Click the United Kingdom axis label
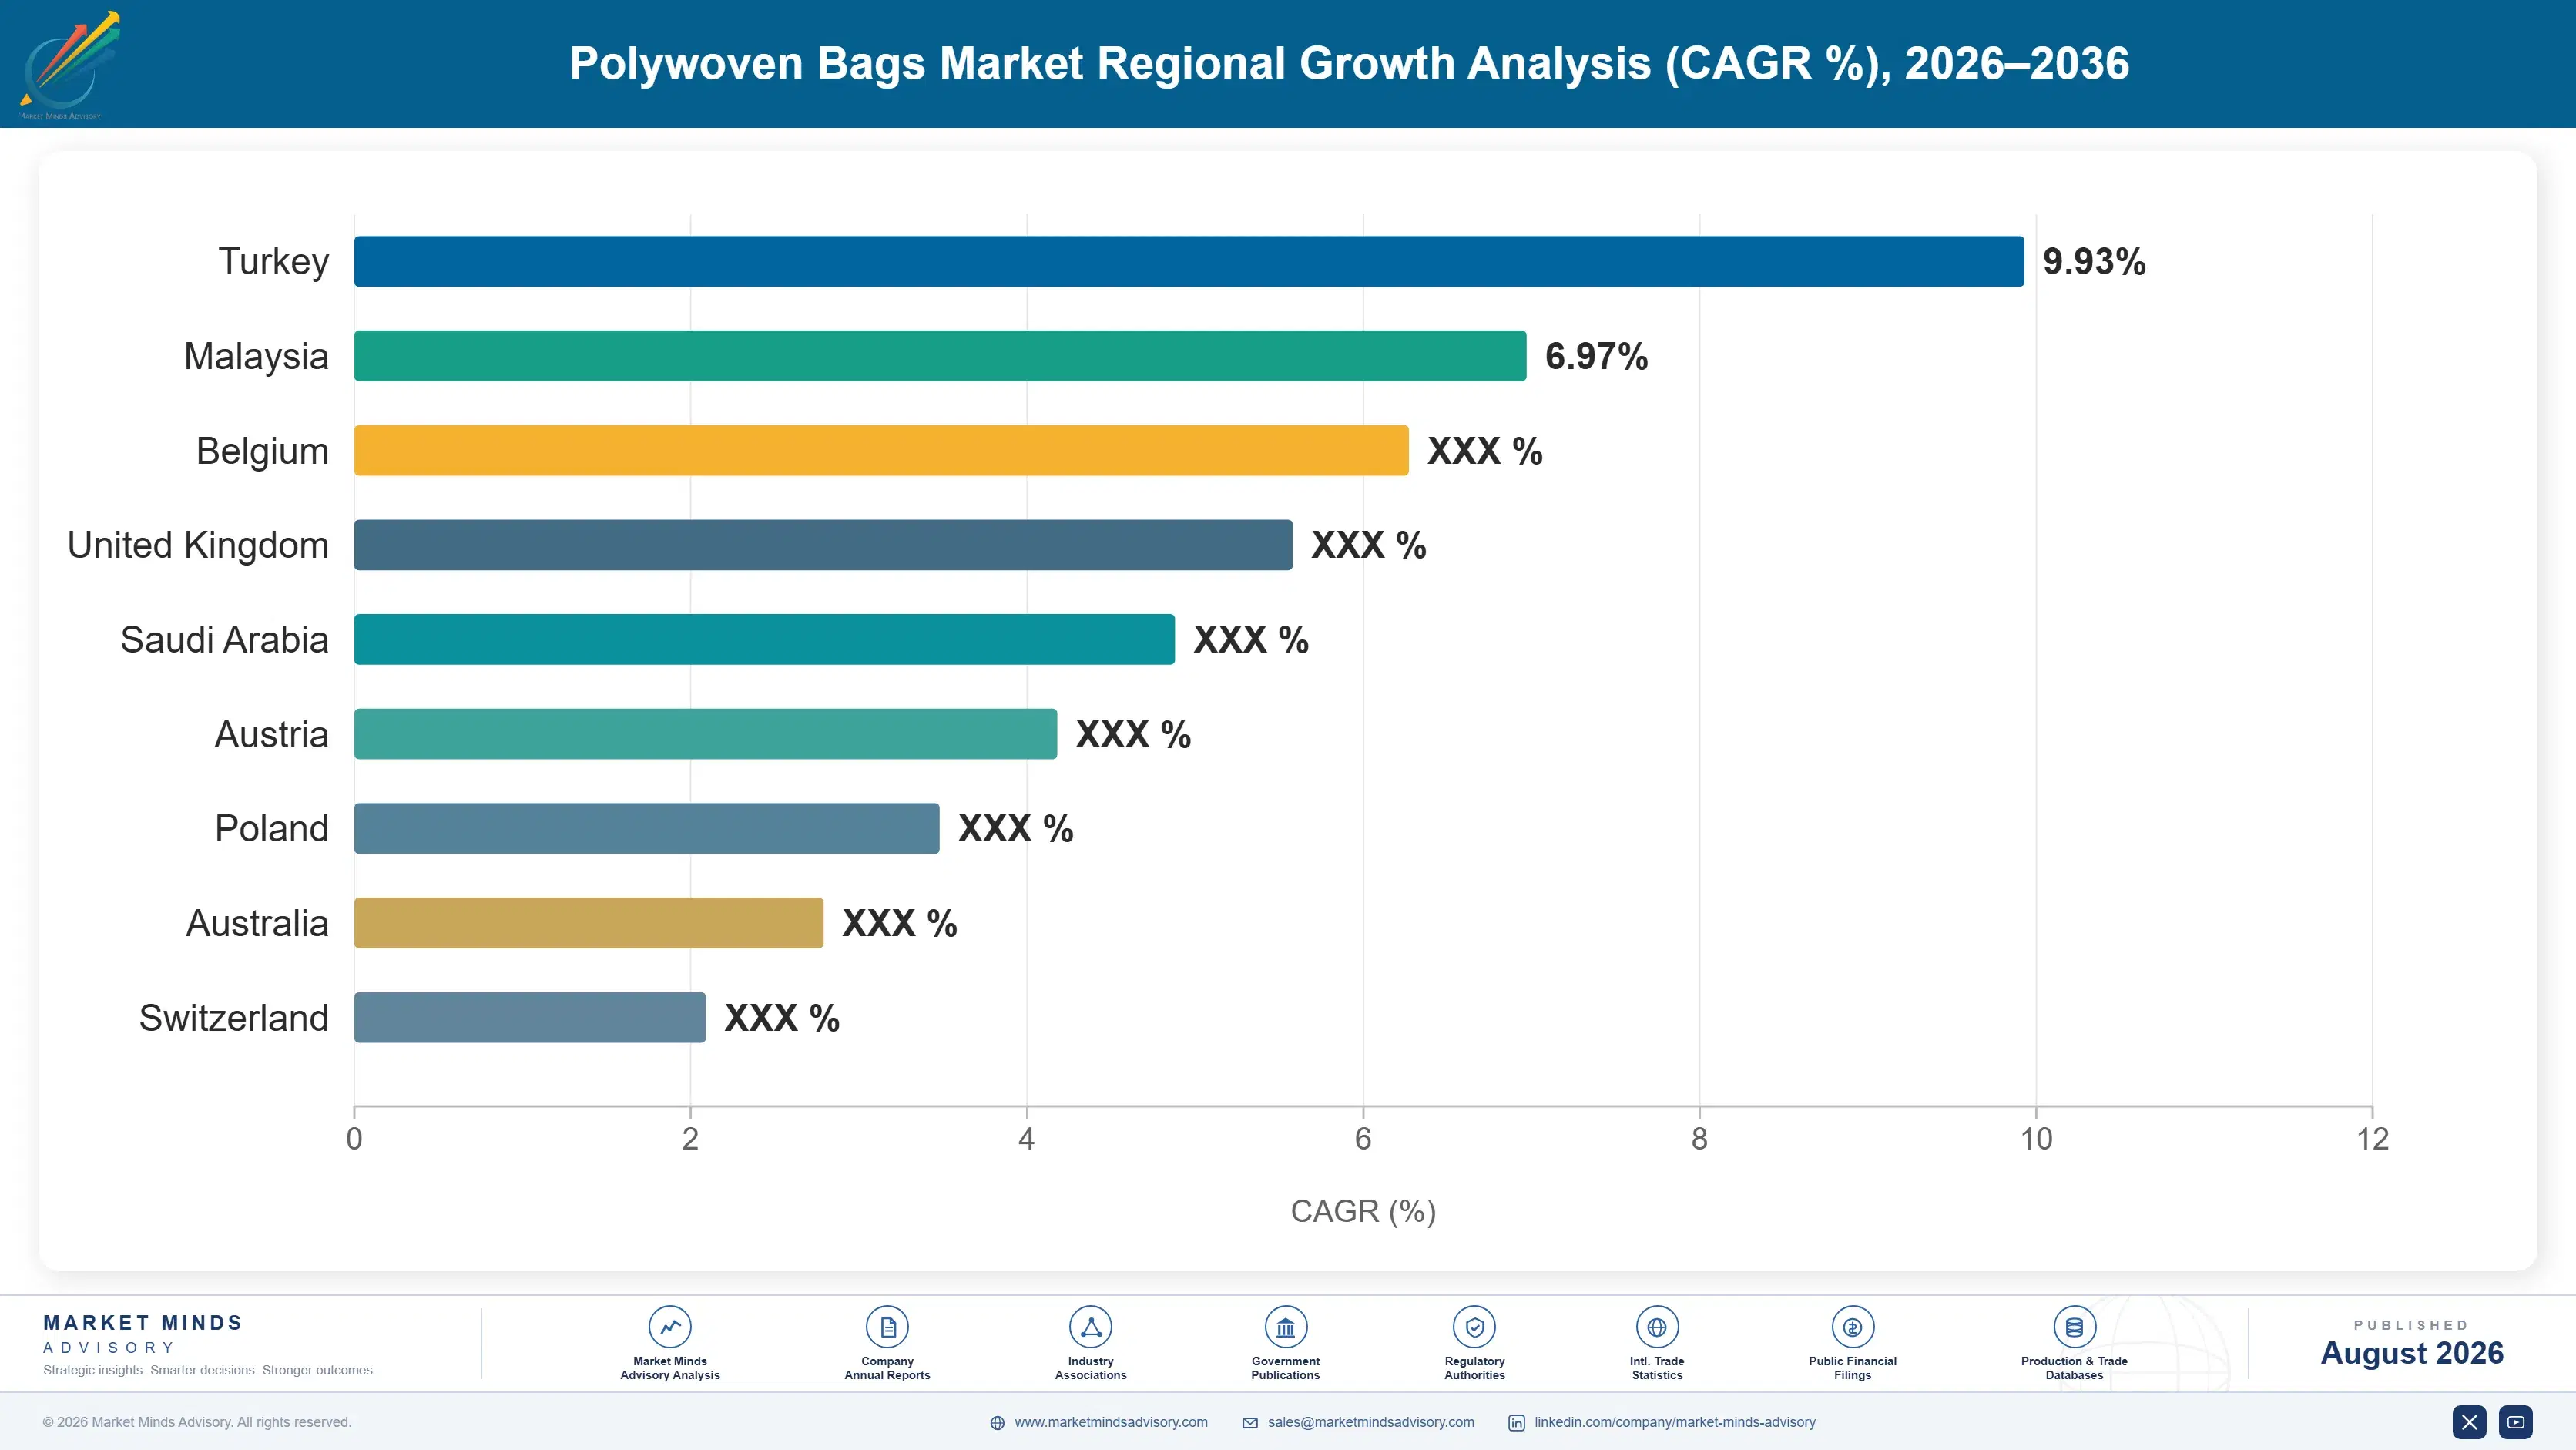This screenshot has height=1450, width=2576. (198, 545)
